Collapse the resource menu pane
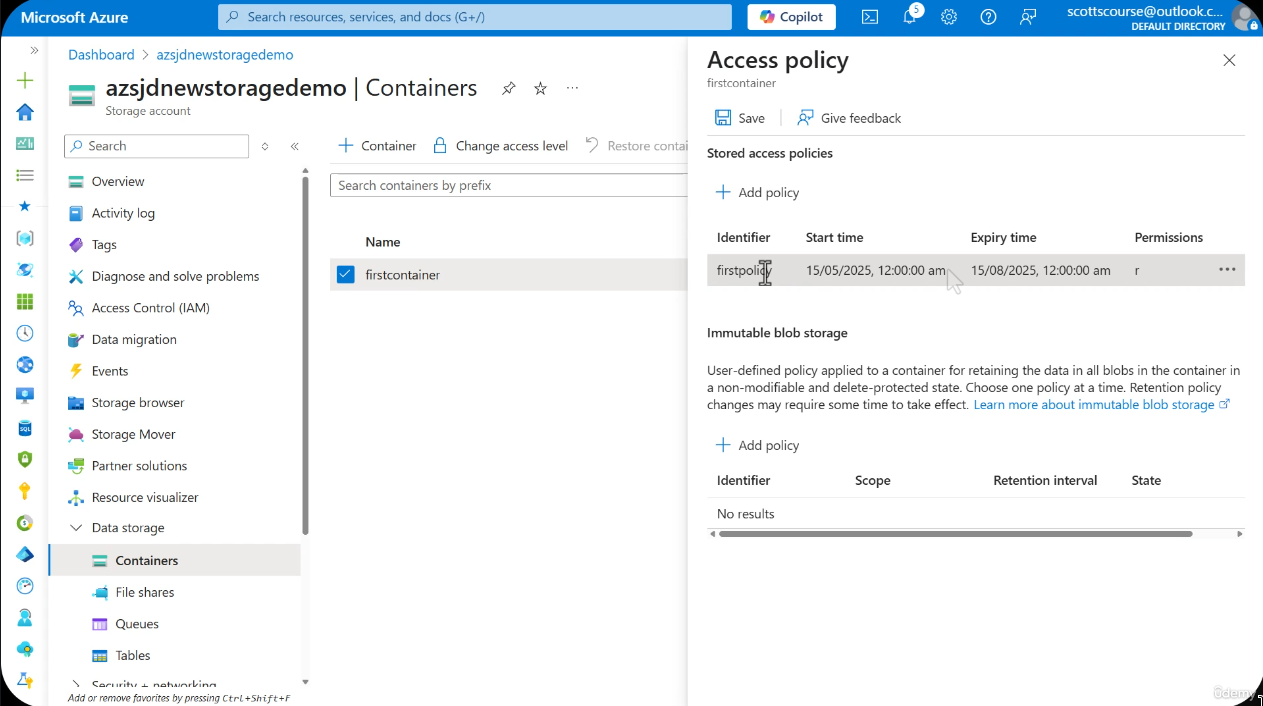 tap(295, 146)
